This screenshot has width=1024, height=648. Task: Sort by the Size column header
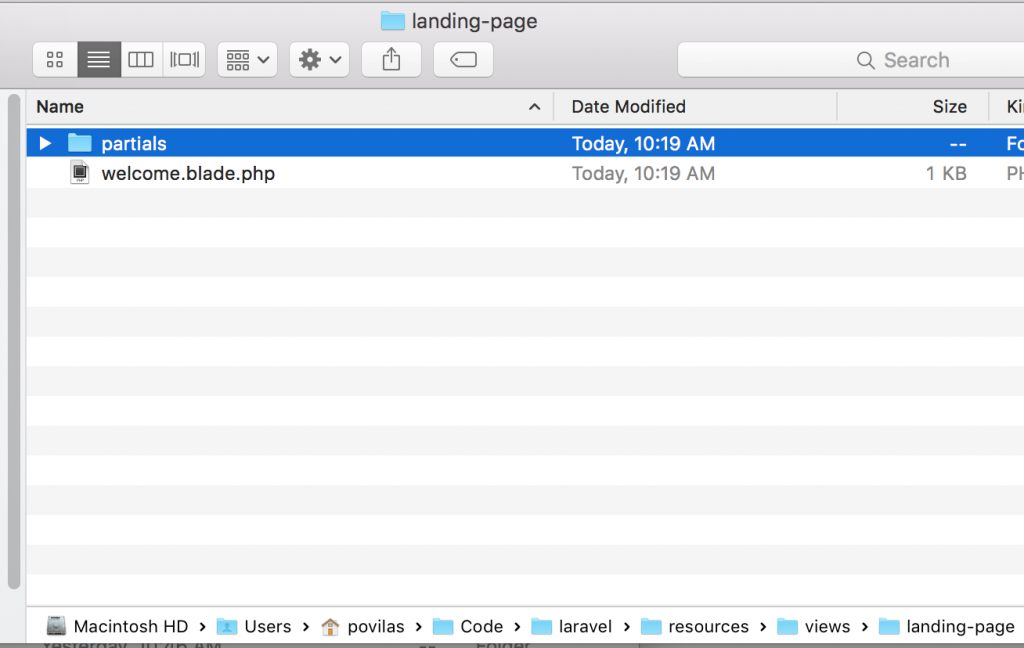coord(948,107)
